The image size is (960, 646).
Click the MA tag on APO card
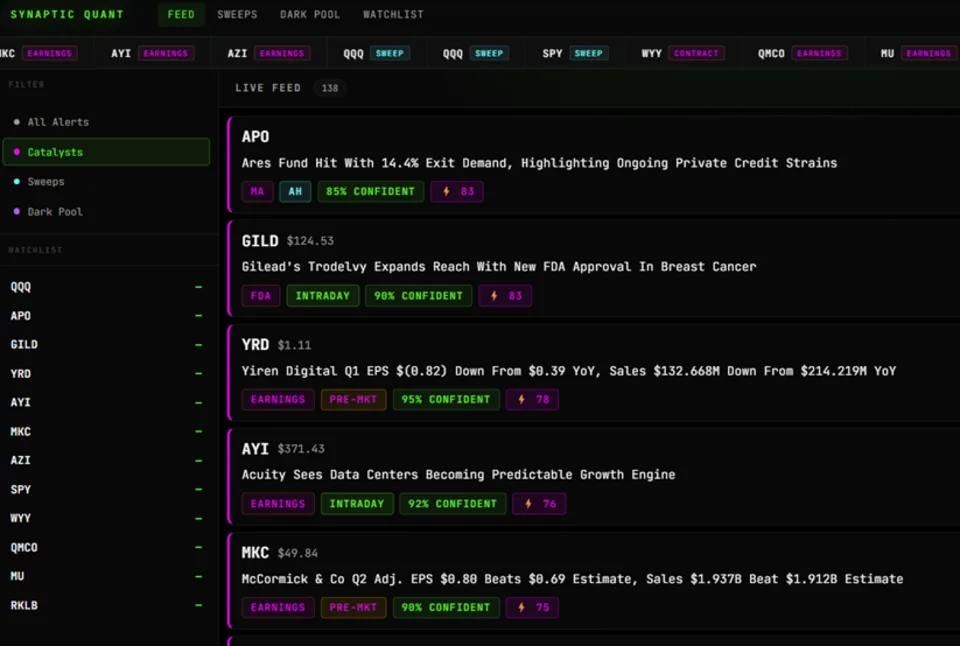click(257, 192)
